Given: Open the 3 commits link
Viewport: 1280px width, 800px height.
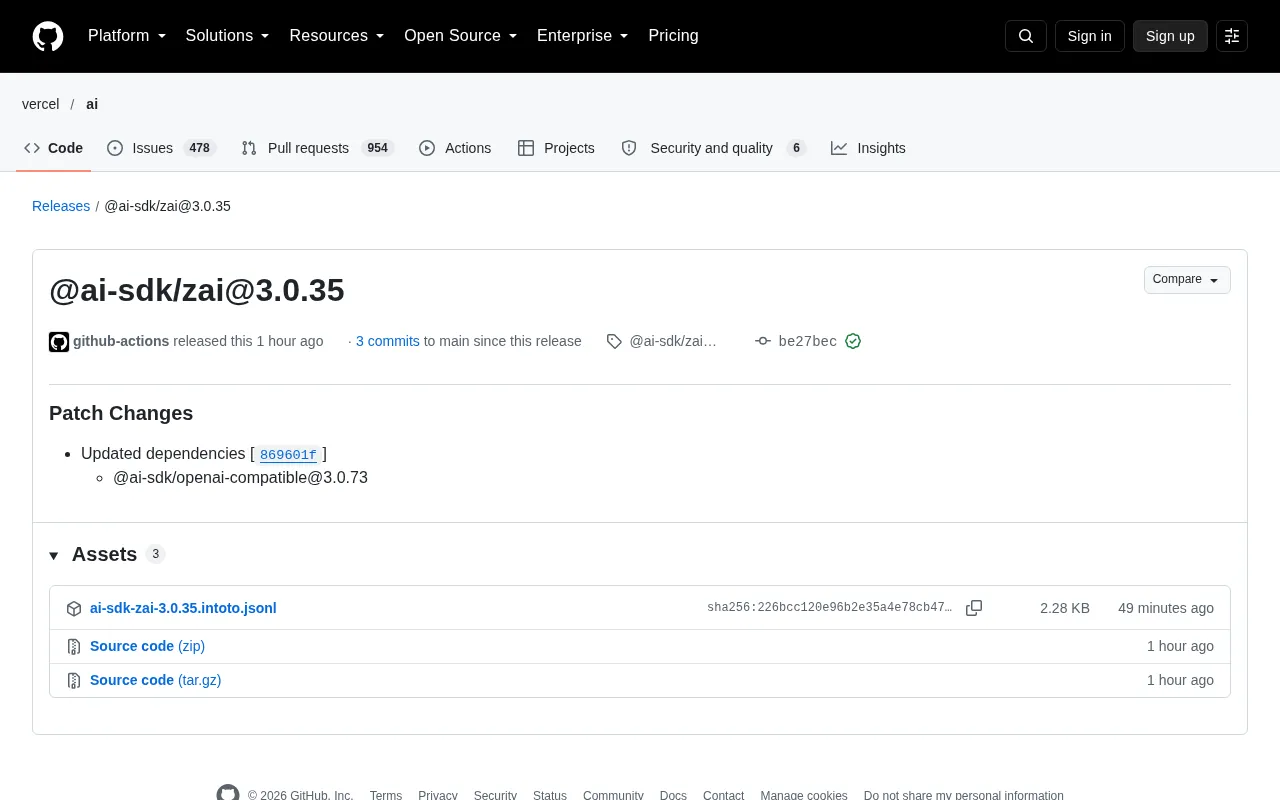Looking at the screenshot, I should pos(388,341).
